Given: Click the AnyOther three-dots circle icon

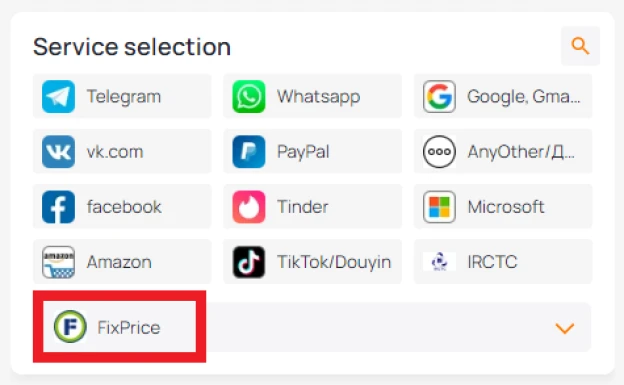Looking at the screenshot, I should click(439, 152).
